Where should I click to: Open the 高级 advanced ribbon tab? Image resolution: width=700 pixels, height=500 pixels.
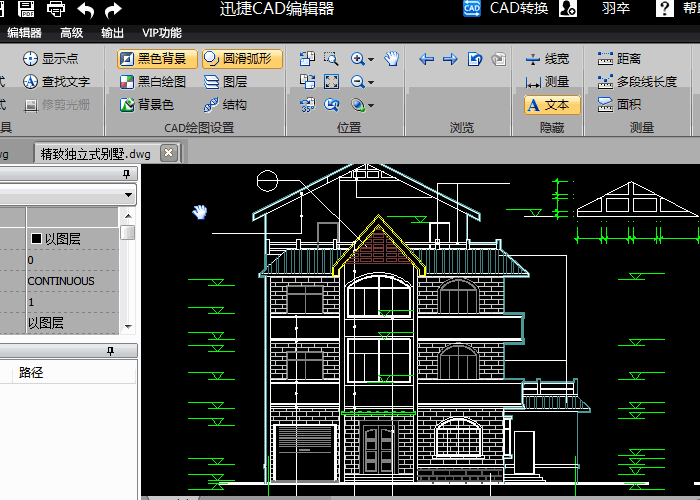point(71,32)
